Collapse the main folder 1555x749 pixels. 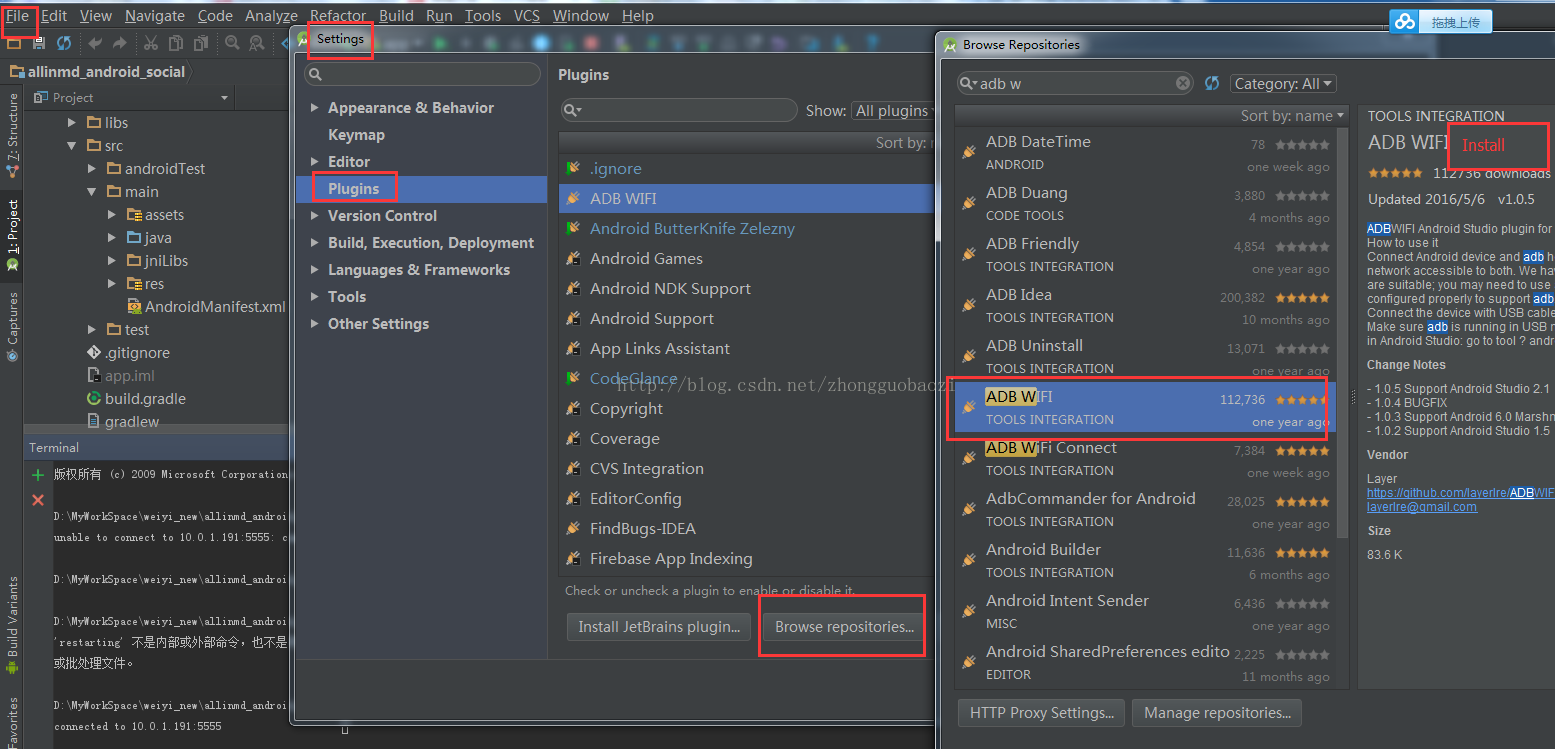tap(91, 191)
